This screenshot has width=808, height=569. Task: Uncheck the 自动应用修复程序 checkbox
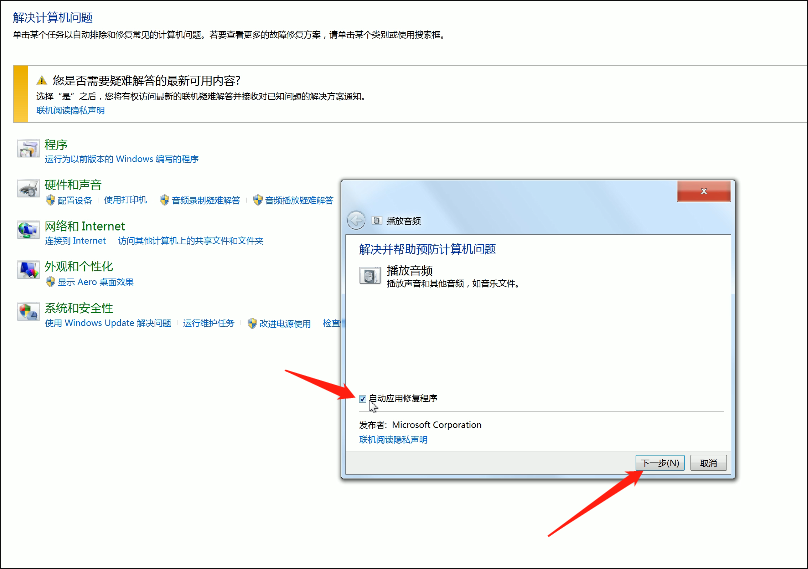[x=363, y=398]
